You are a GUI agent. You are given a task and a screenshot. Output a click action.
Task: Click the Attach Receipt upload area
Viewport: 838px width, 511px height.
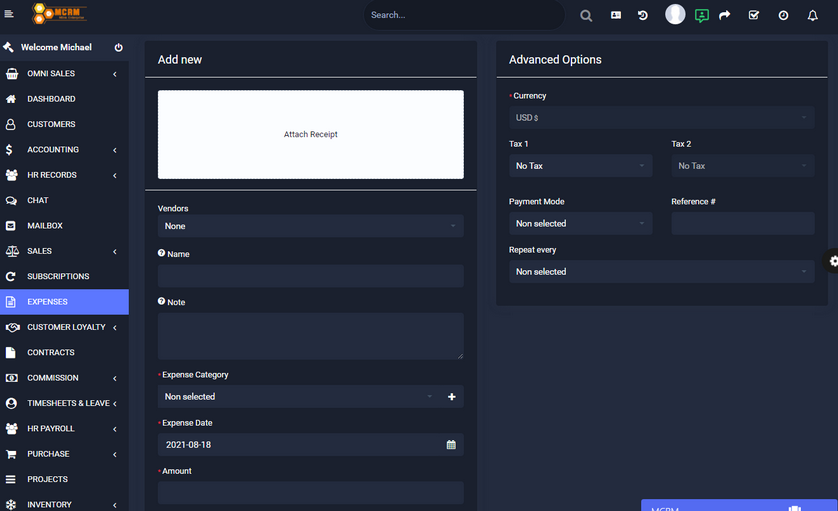pos(310,134)
